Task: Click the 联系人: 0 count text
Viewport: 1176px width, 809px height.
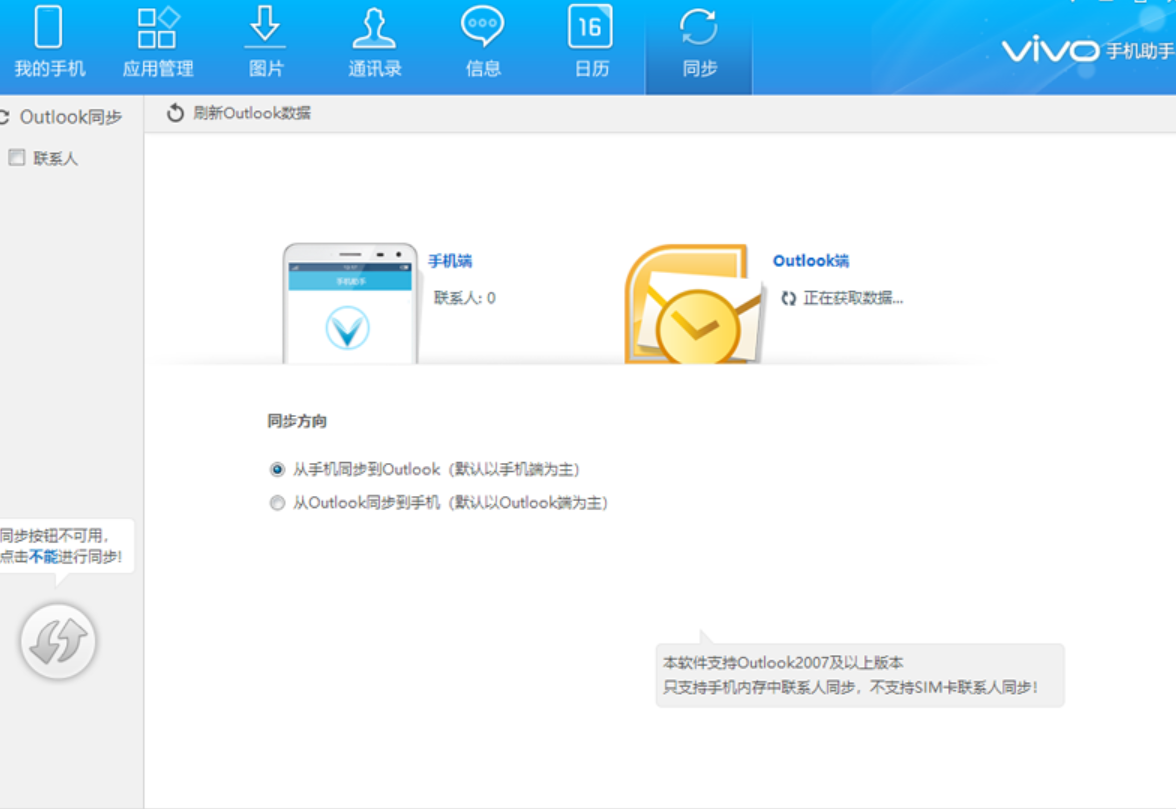Action: pos(464,298)
